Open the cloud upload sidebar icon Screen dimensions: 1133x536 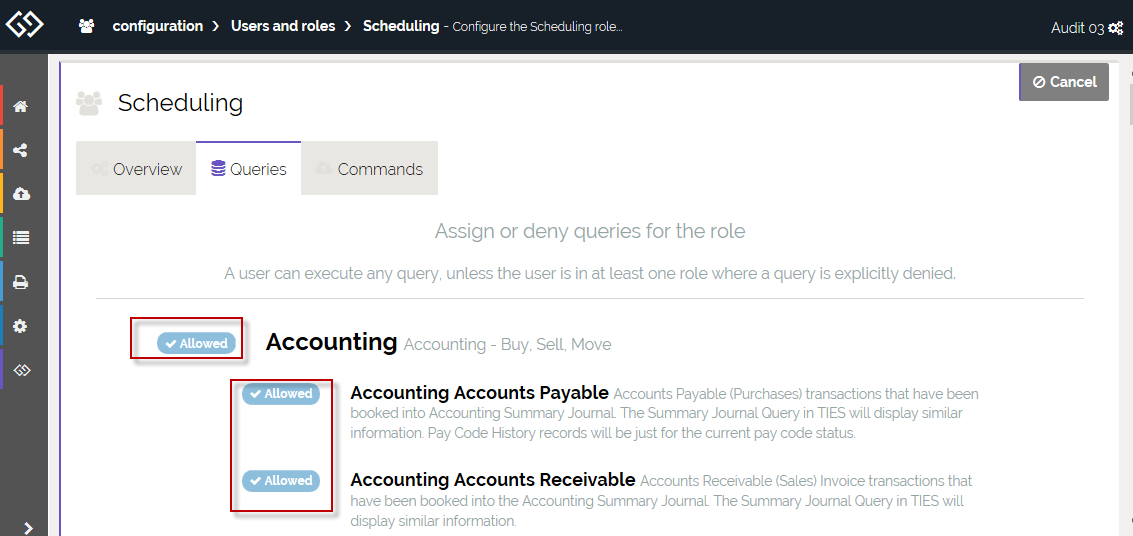(20, 194)
